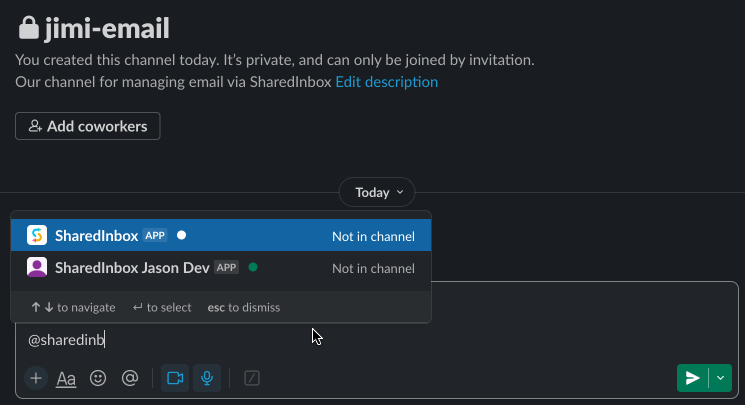Open the slash shortcuts menu icon
Viewport: 745px width, 405px height.
click(x=252, y=378)
